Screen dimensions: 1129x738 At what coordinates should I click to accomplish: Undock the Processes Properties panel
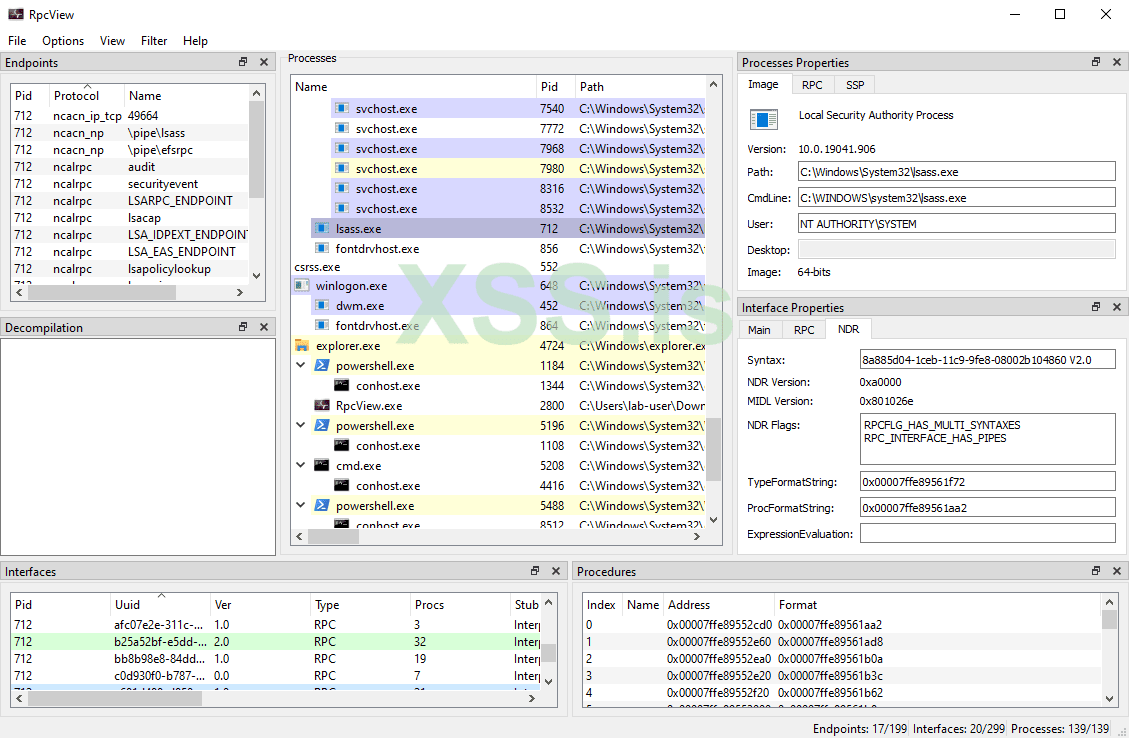1096,62
